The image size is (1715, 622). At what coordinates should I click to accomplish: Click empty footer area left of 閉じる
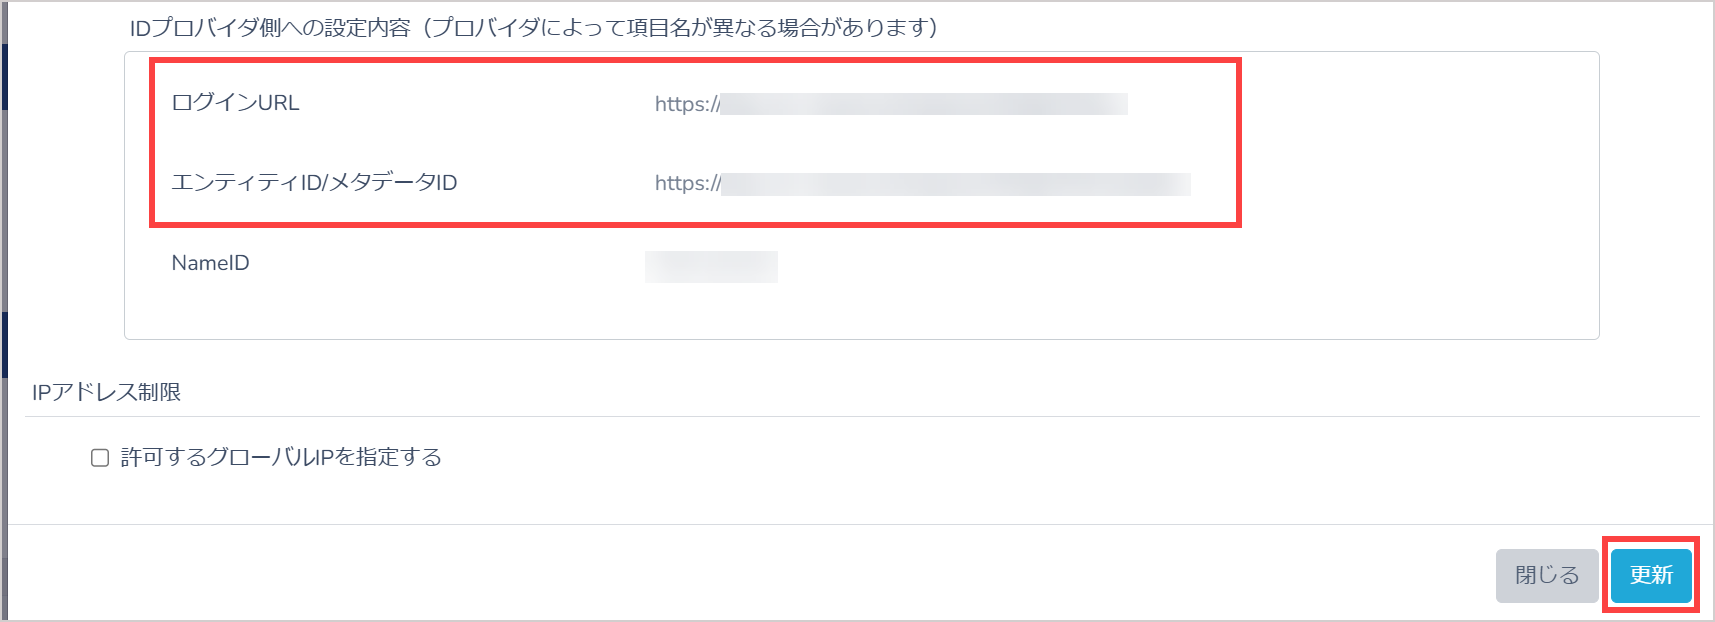pyautogui.click(x=750, y=575)
